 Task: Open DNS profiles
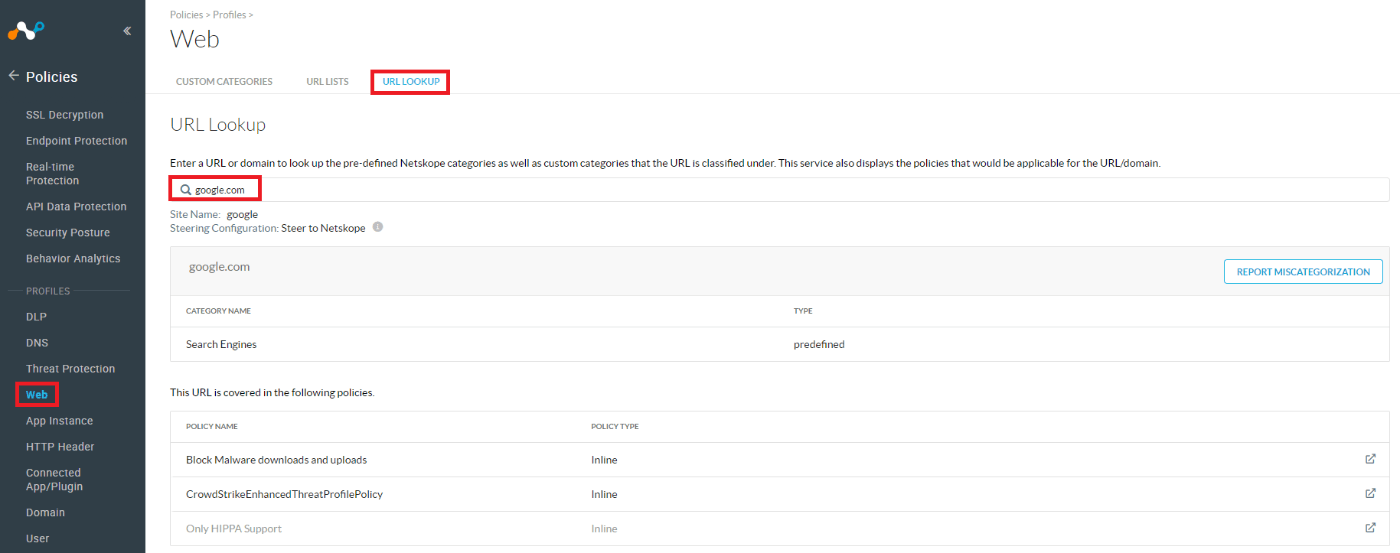(37, 343)
